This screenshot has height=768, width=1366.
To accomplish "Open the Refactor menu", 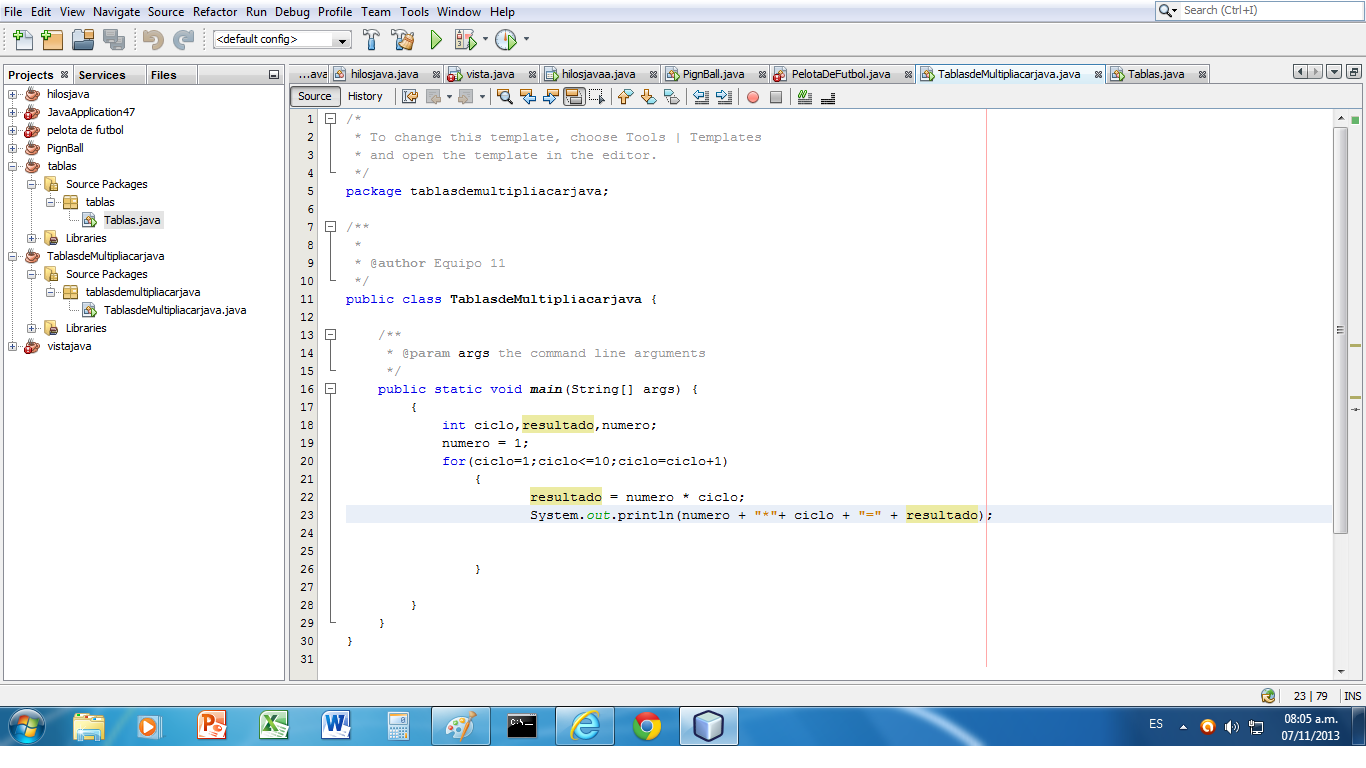I will (x=214, y=12).
